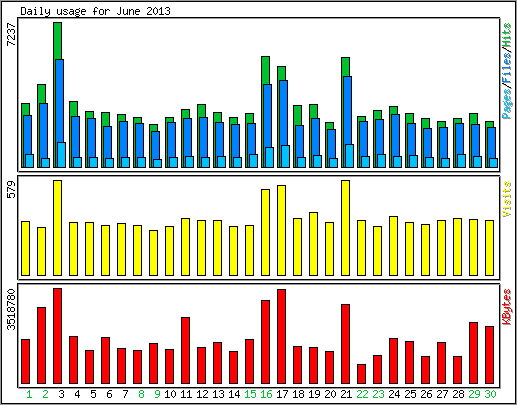
Task: Click the yellow Visits bar for day 19
Action: pos(313,244)
